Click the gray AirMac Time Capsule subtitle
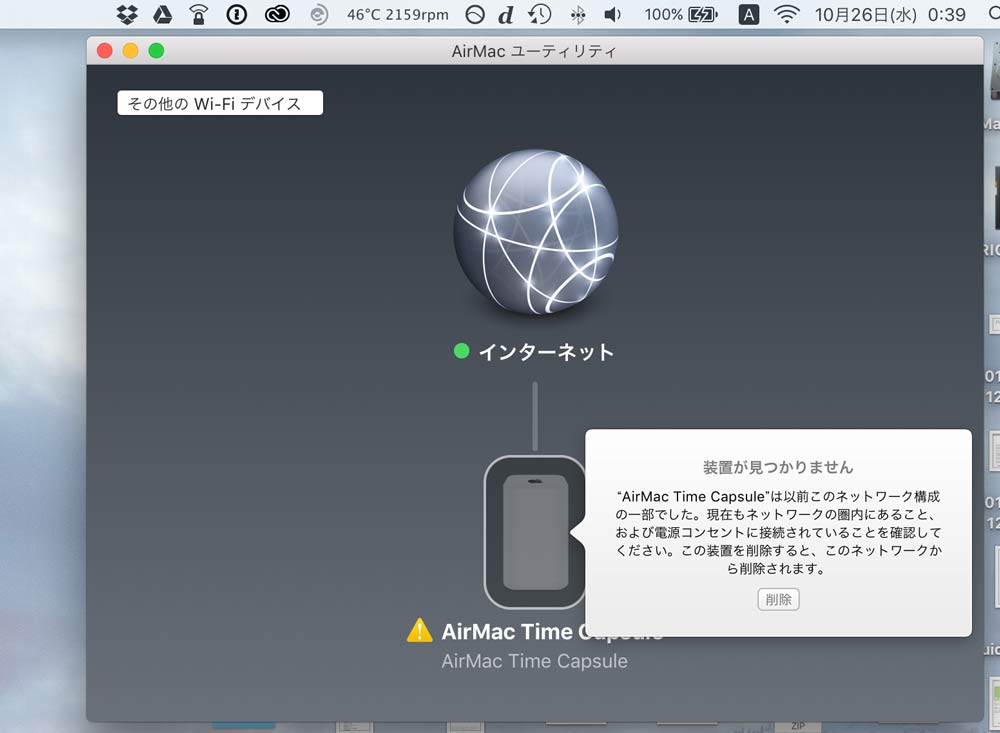This screenshot has width=1000, height=733. coord(534,661)
